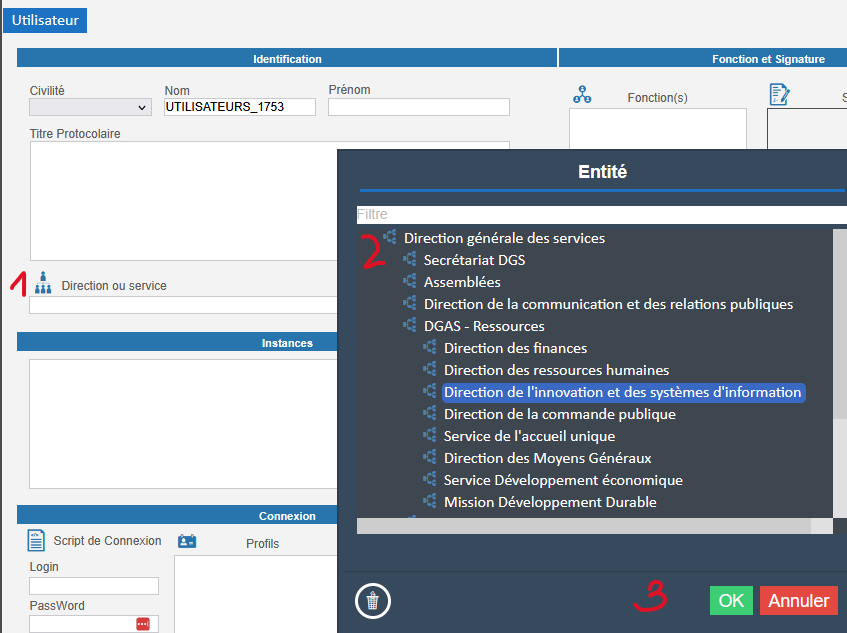Image resolution: width=847 pixels, height=633 pixels.
Task: Select Secrétariat DGS entity
Action: (474, 260)
